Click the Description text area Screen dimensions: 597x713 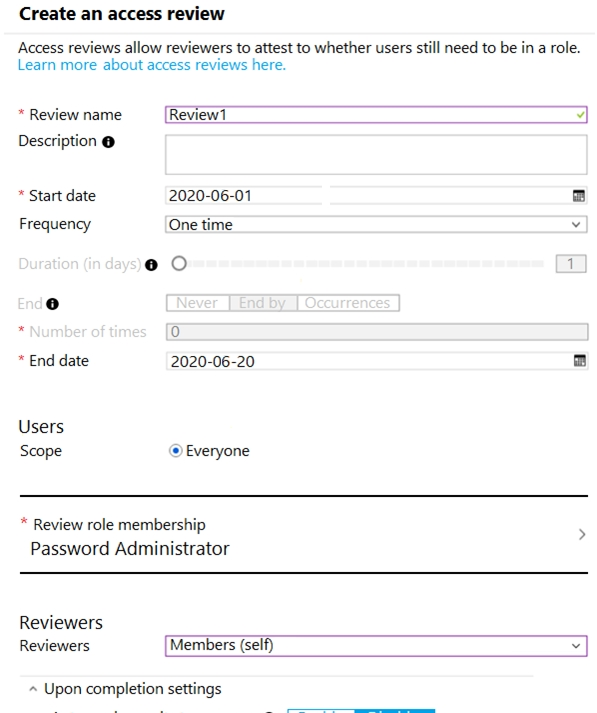[376, 155]
